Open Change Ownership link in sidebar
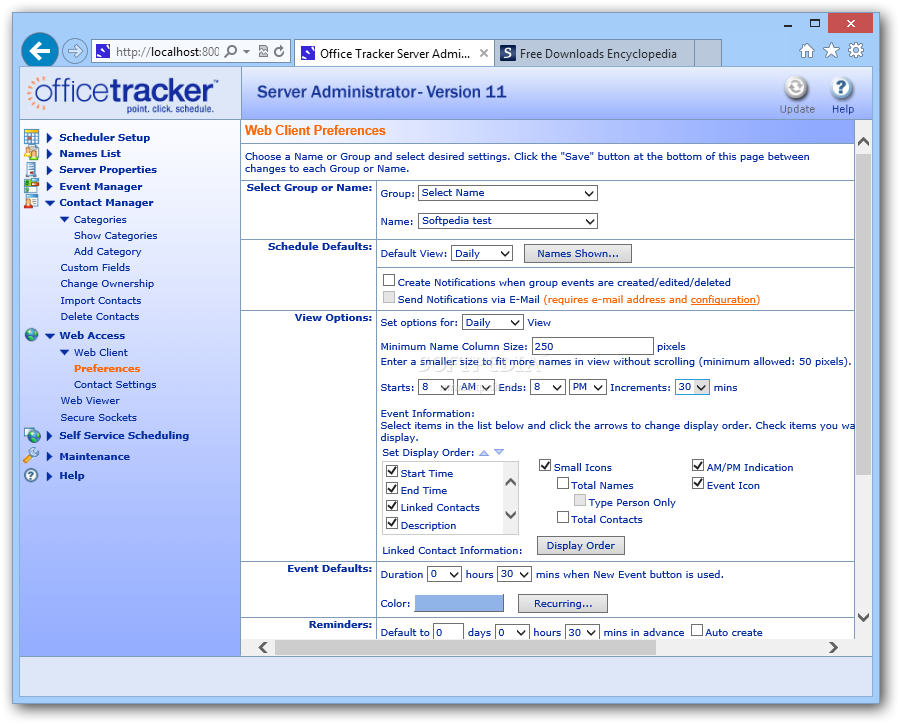Screen dimensions: 900x724 [x=107, y=284]
